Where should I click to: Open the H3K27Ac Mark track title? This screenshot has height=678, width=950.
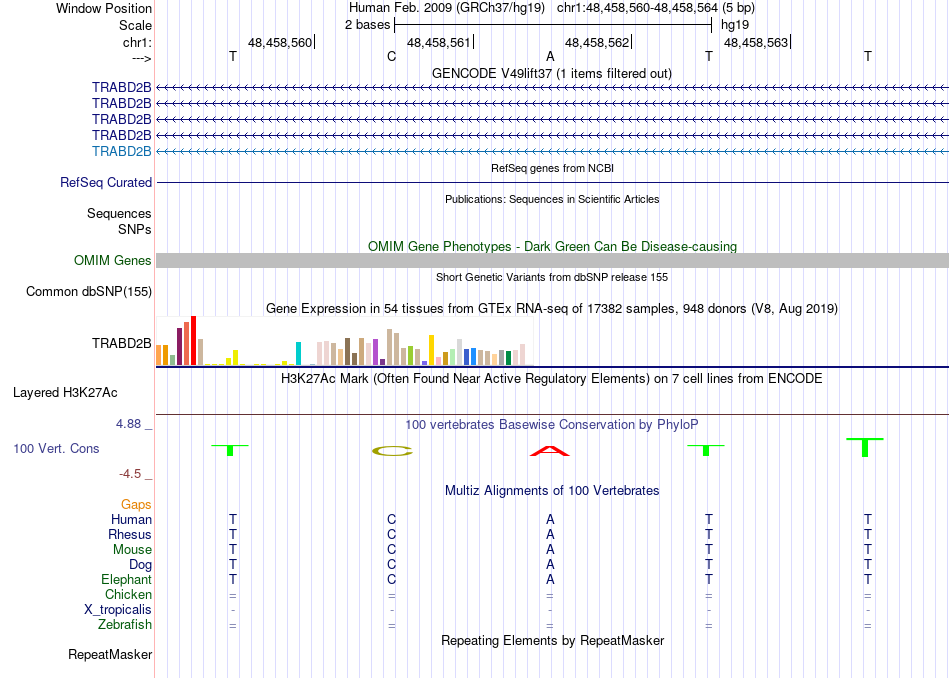pyautogui.click(x=552, y=379)
